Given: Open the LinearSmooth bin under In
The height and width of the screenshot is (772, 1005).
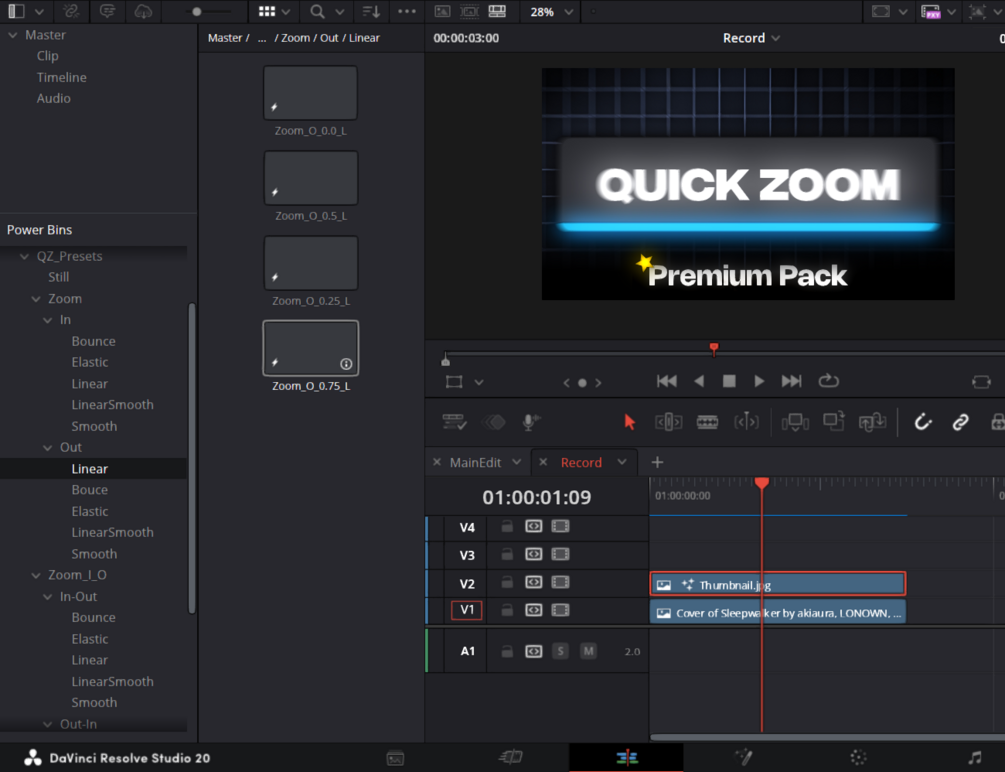Looking at the screenshot, I should (112, 405).
